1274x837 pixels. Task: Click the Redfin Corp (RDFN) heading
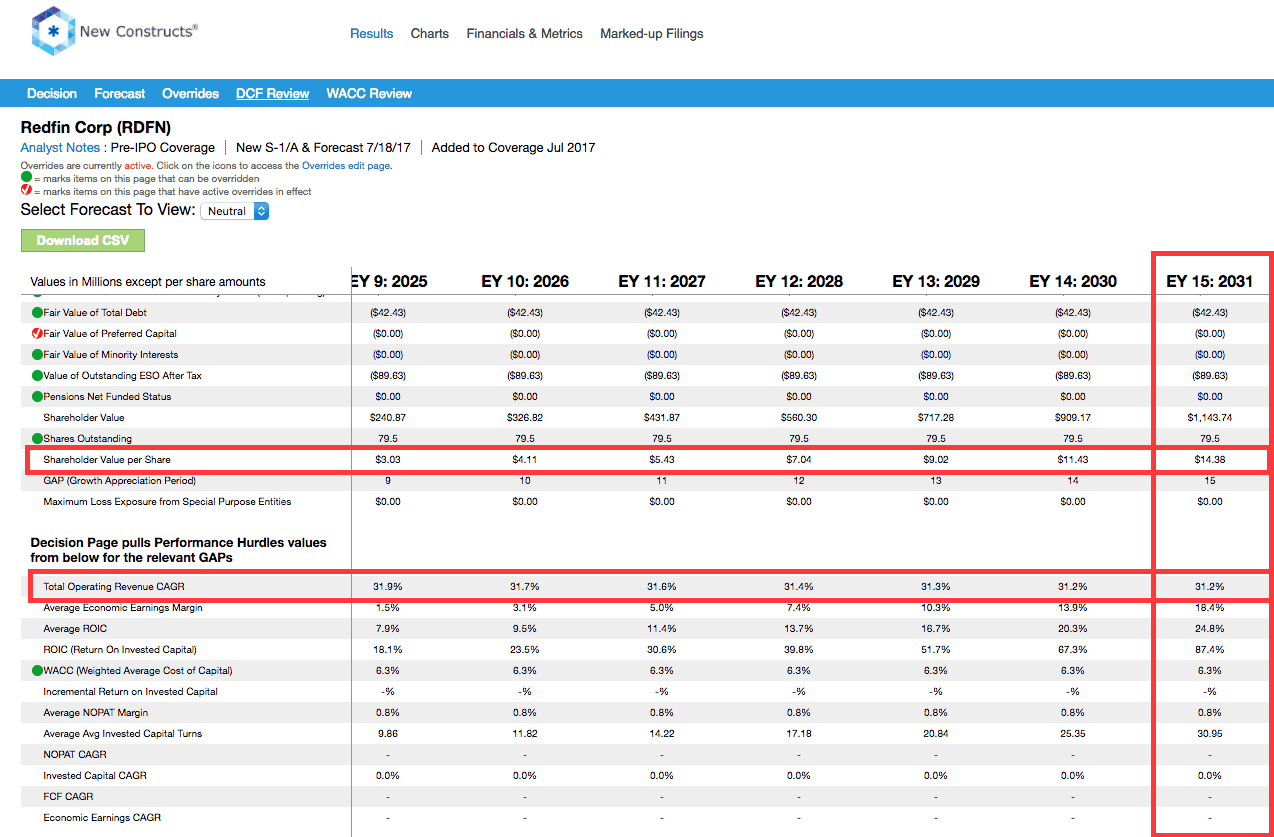[x=96, y=128]
